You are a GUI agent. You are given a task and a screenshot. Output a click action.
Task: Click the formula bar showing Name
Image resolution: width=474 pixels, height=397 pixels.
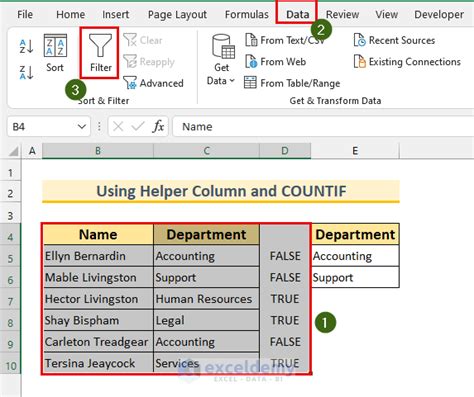click(323, 127)
